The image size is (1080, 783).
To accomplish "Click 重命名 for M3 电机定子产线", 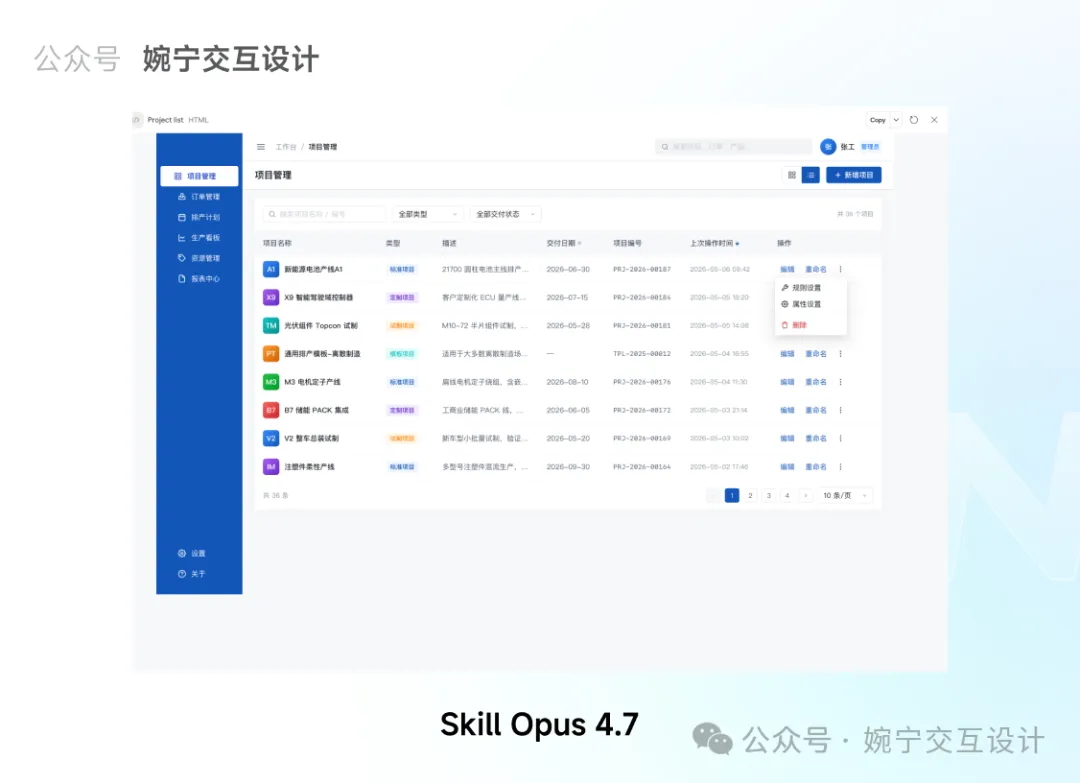I will click(816, 382).
